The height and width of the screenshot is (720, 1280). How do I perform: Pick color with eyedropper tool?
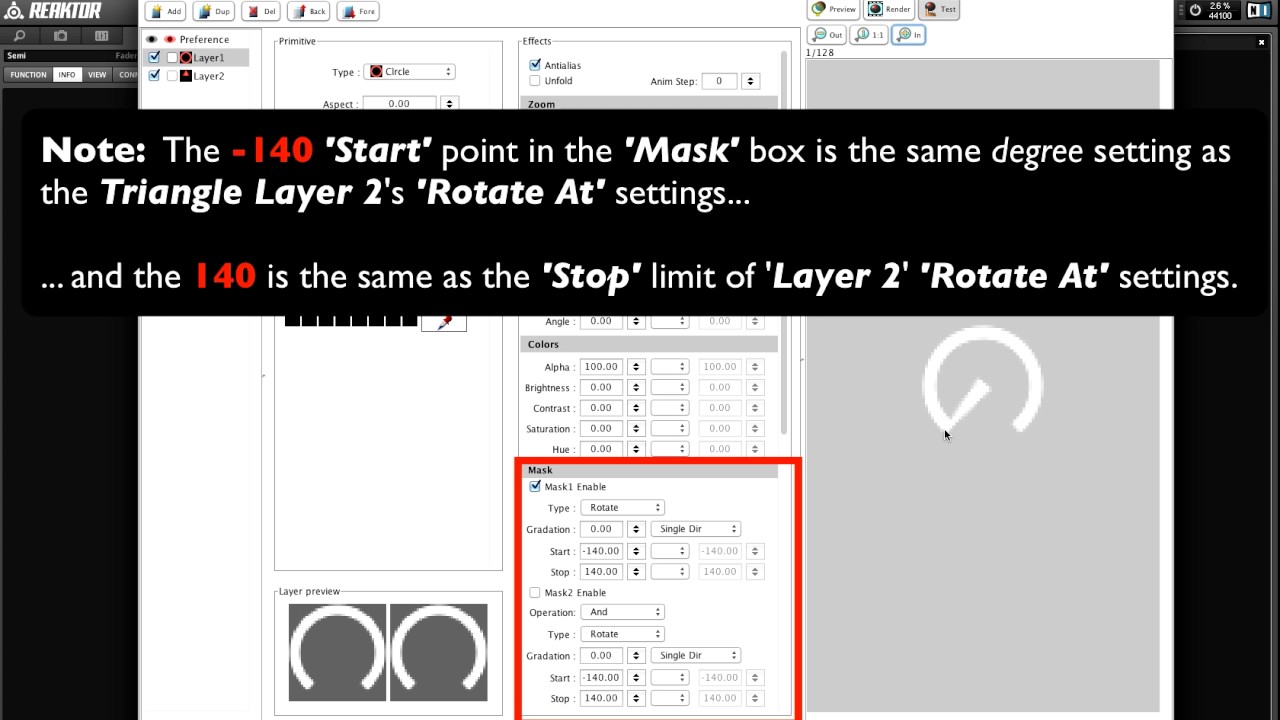tap(443, 322)
